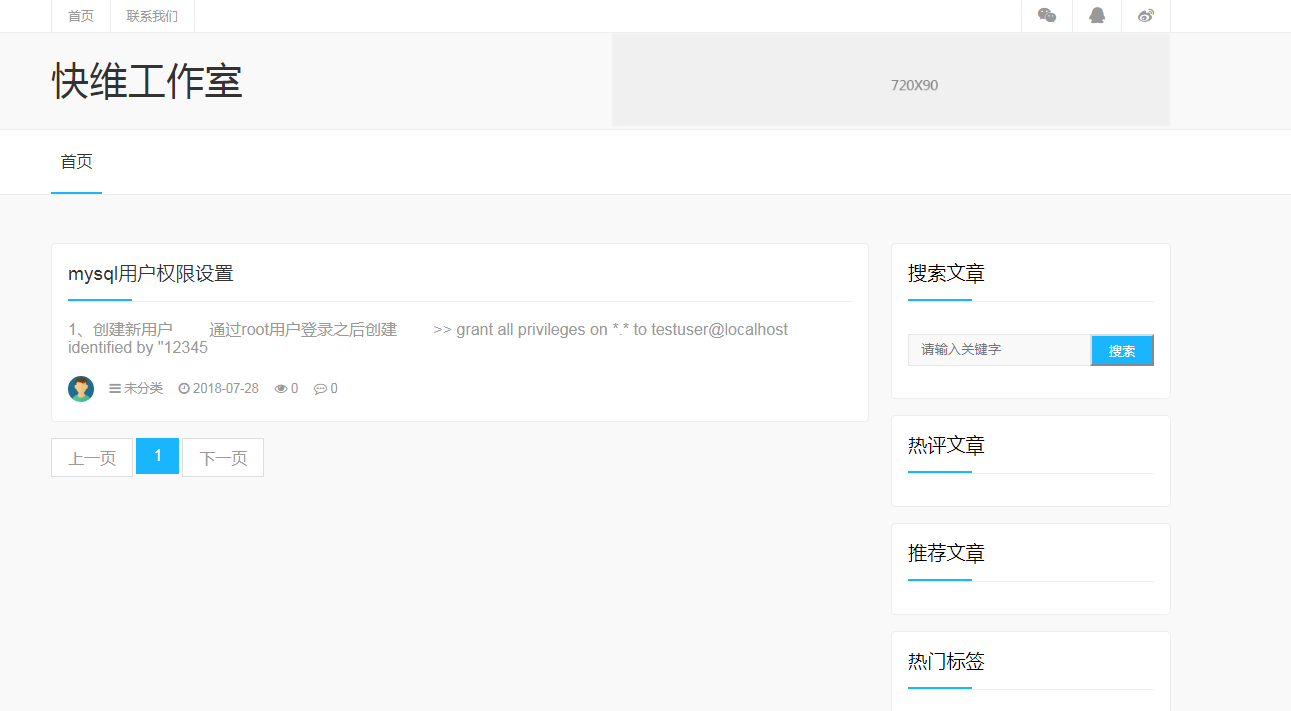
Task: Click the author avatar under the article
Action: click(81, 389)
